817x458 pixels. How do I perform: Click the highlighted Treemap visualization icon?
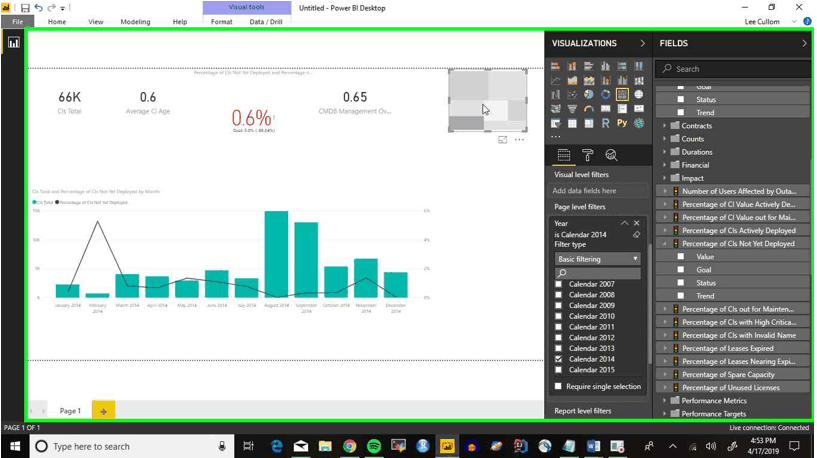622,94
